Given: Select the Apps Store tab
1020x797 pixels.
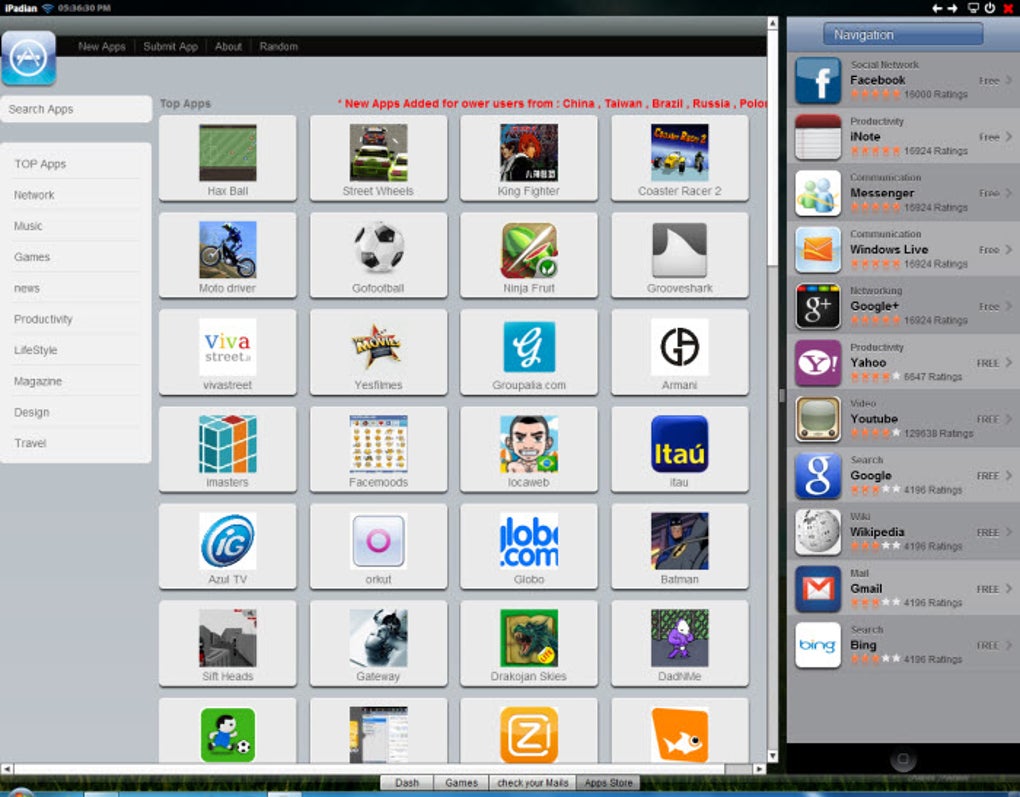Looking at the screenshot, I should (x=608, y=783).
